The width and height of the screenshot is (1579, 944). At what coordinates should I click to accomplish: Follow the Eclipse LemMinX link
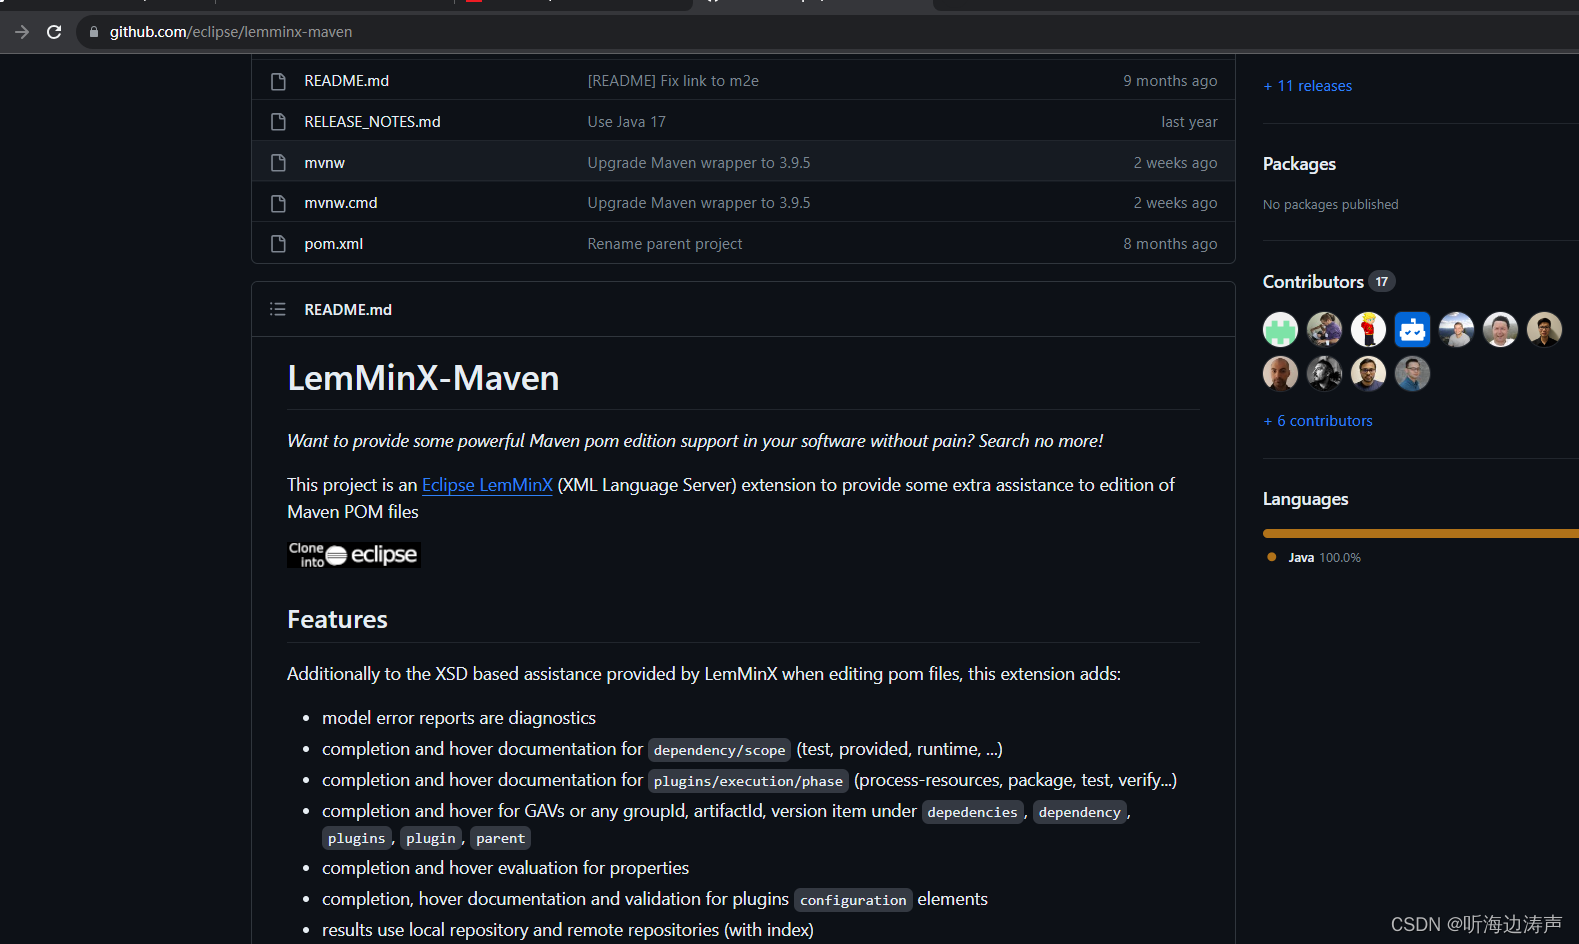[487, 485]
